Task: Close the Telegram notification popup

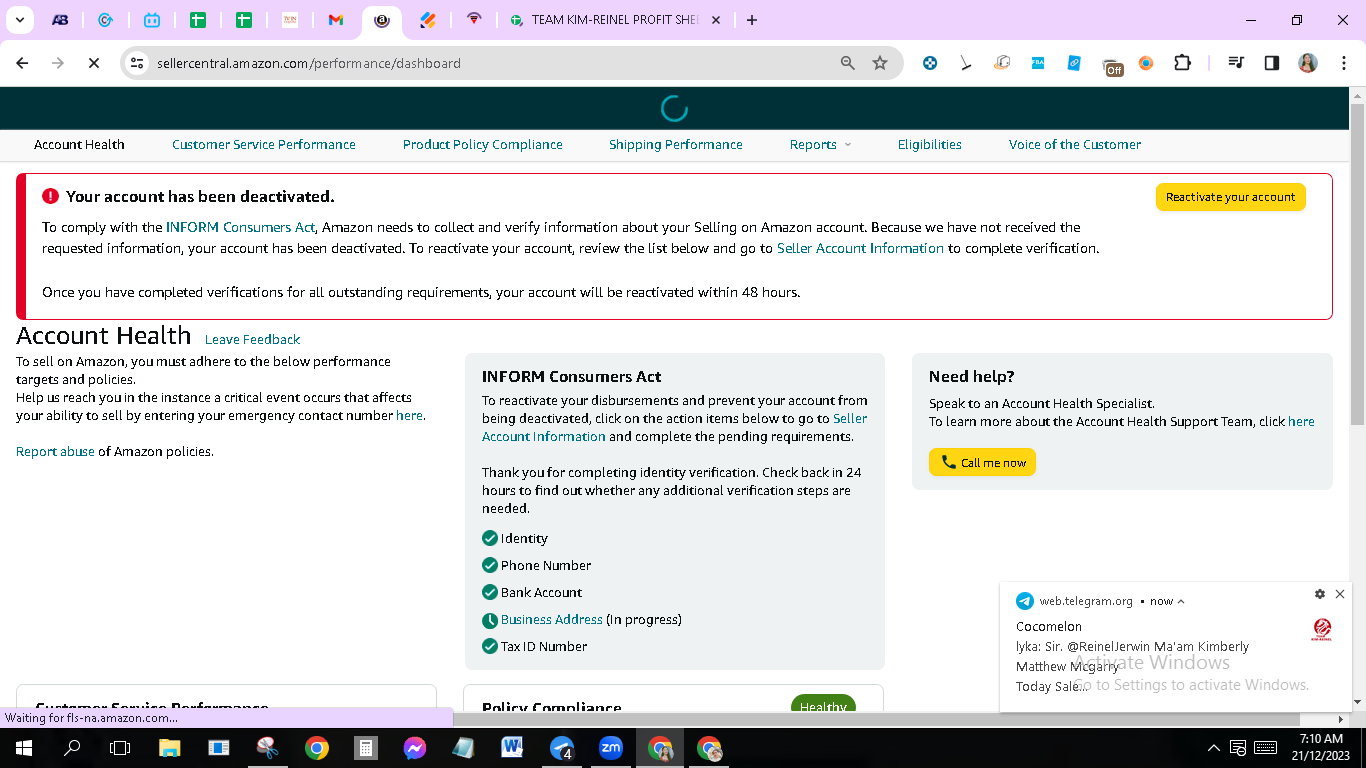Action: (x=1340, y=594)
